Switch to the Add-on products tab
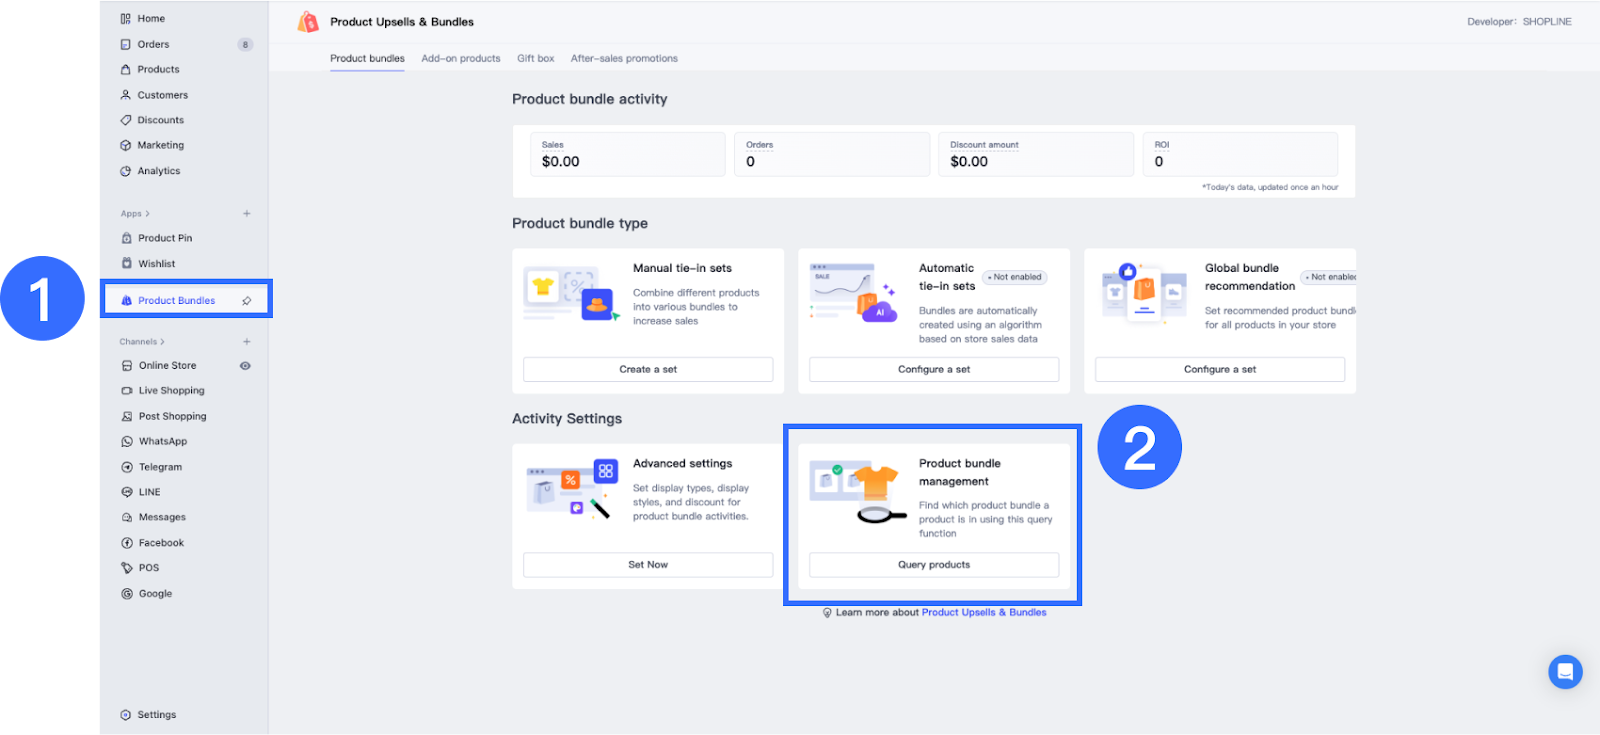Image resolution: width=1600 pixels, height=735 pixels. (461, 59)
